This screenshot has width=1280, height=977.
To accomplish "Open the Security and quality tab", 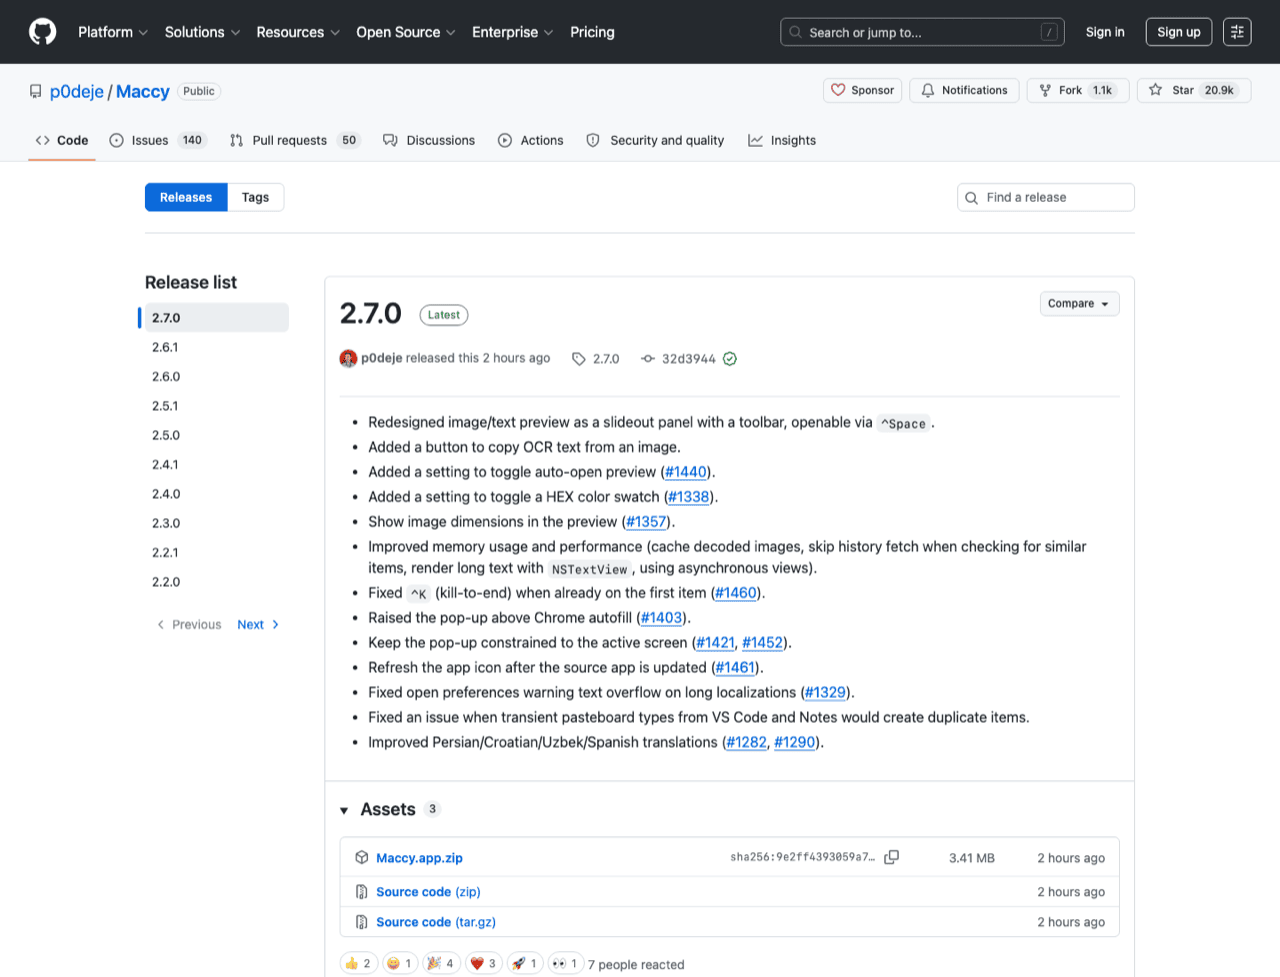I will [655, 140].
